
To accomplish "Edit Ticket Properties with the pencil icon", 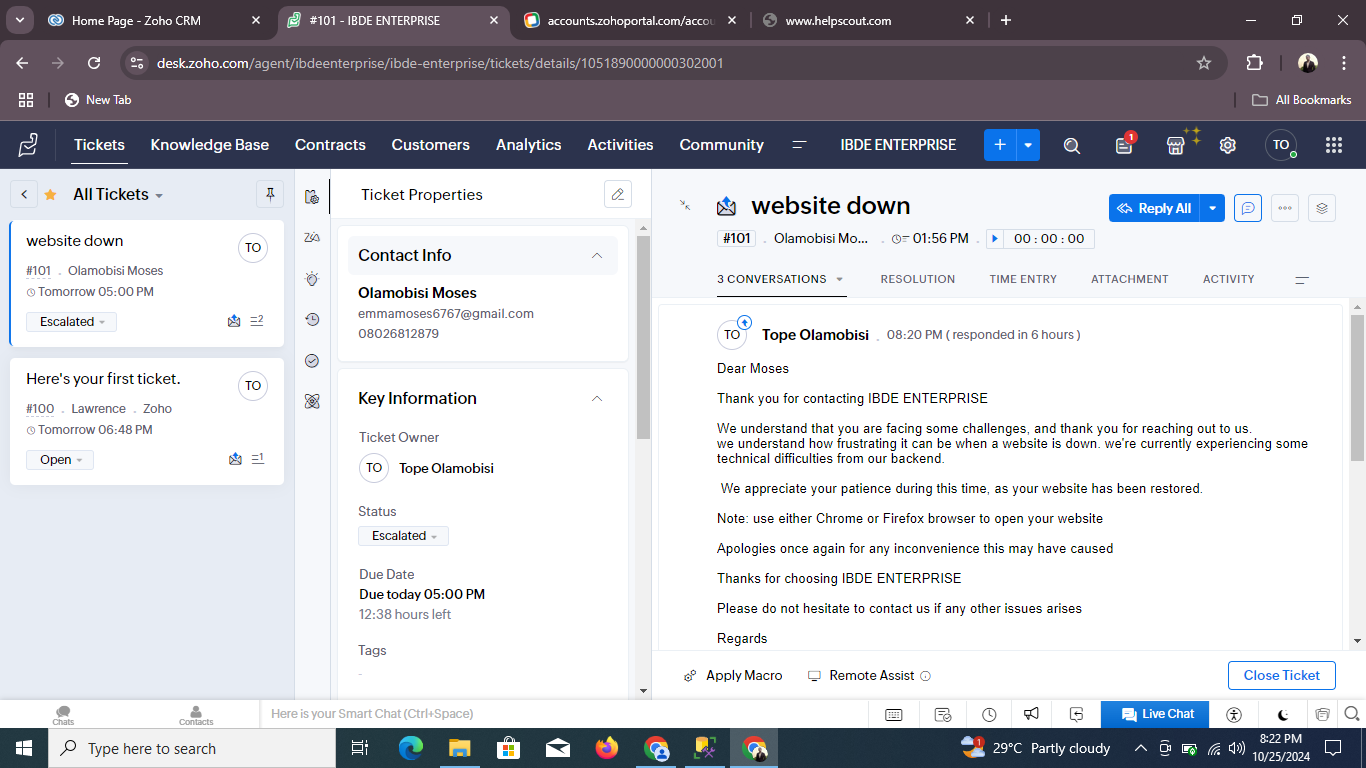I will point(618,194).
